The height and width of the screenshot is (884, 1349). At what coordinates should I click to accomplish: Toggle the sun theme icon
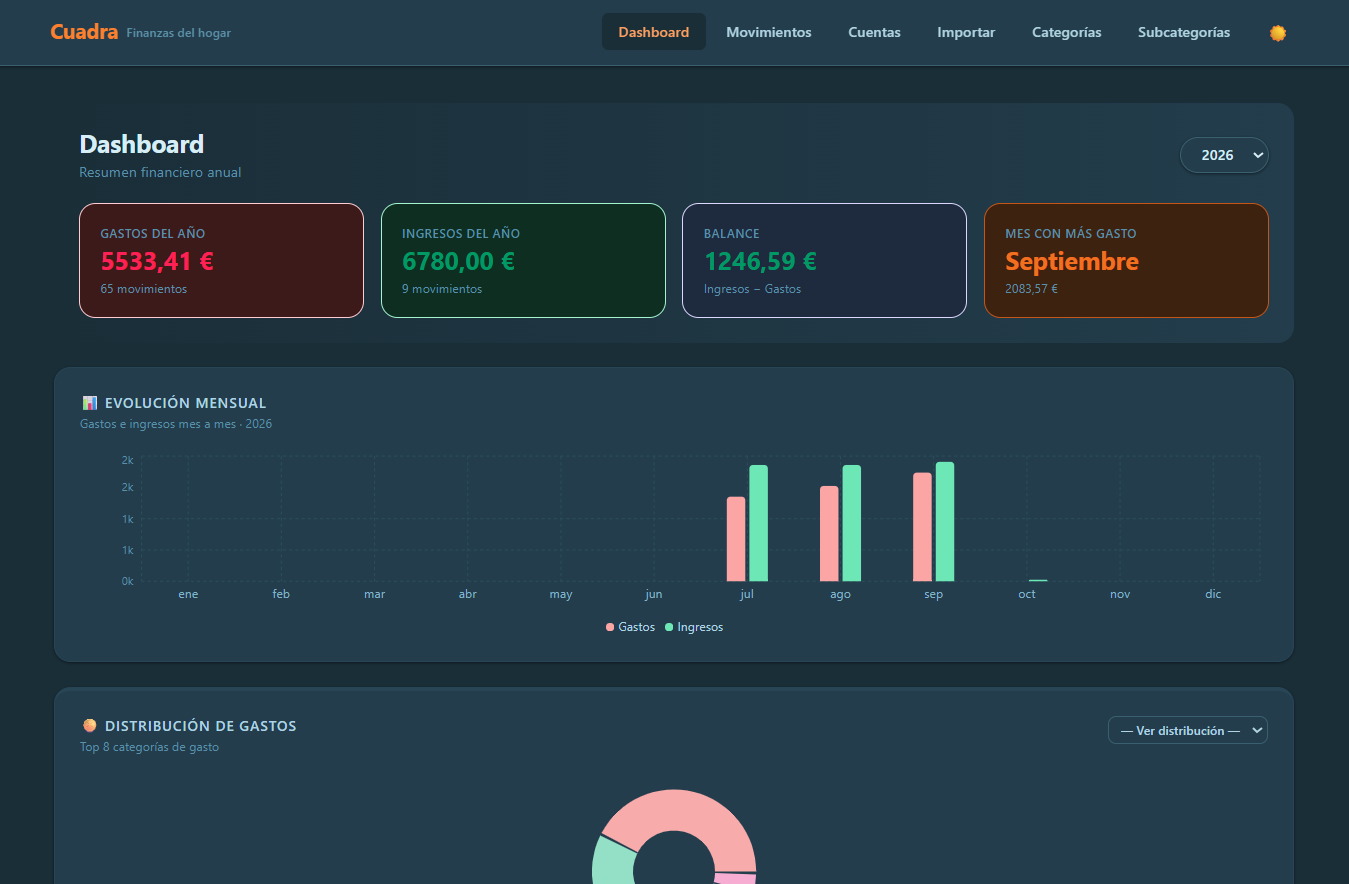[x=1277, y=33]
